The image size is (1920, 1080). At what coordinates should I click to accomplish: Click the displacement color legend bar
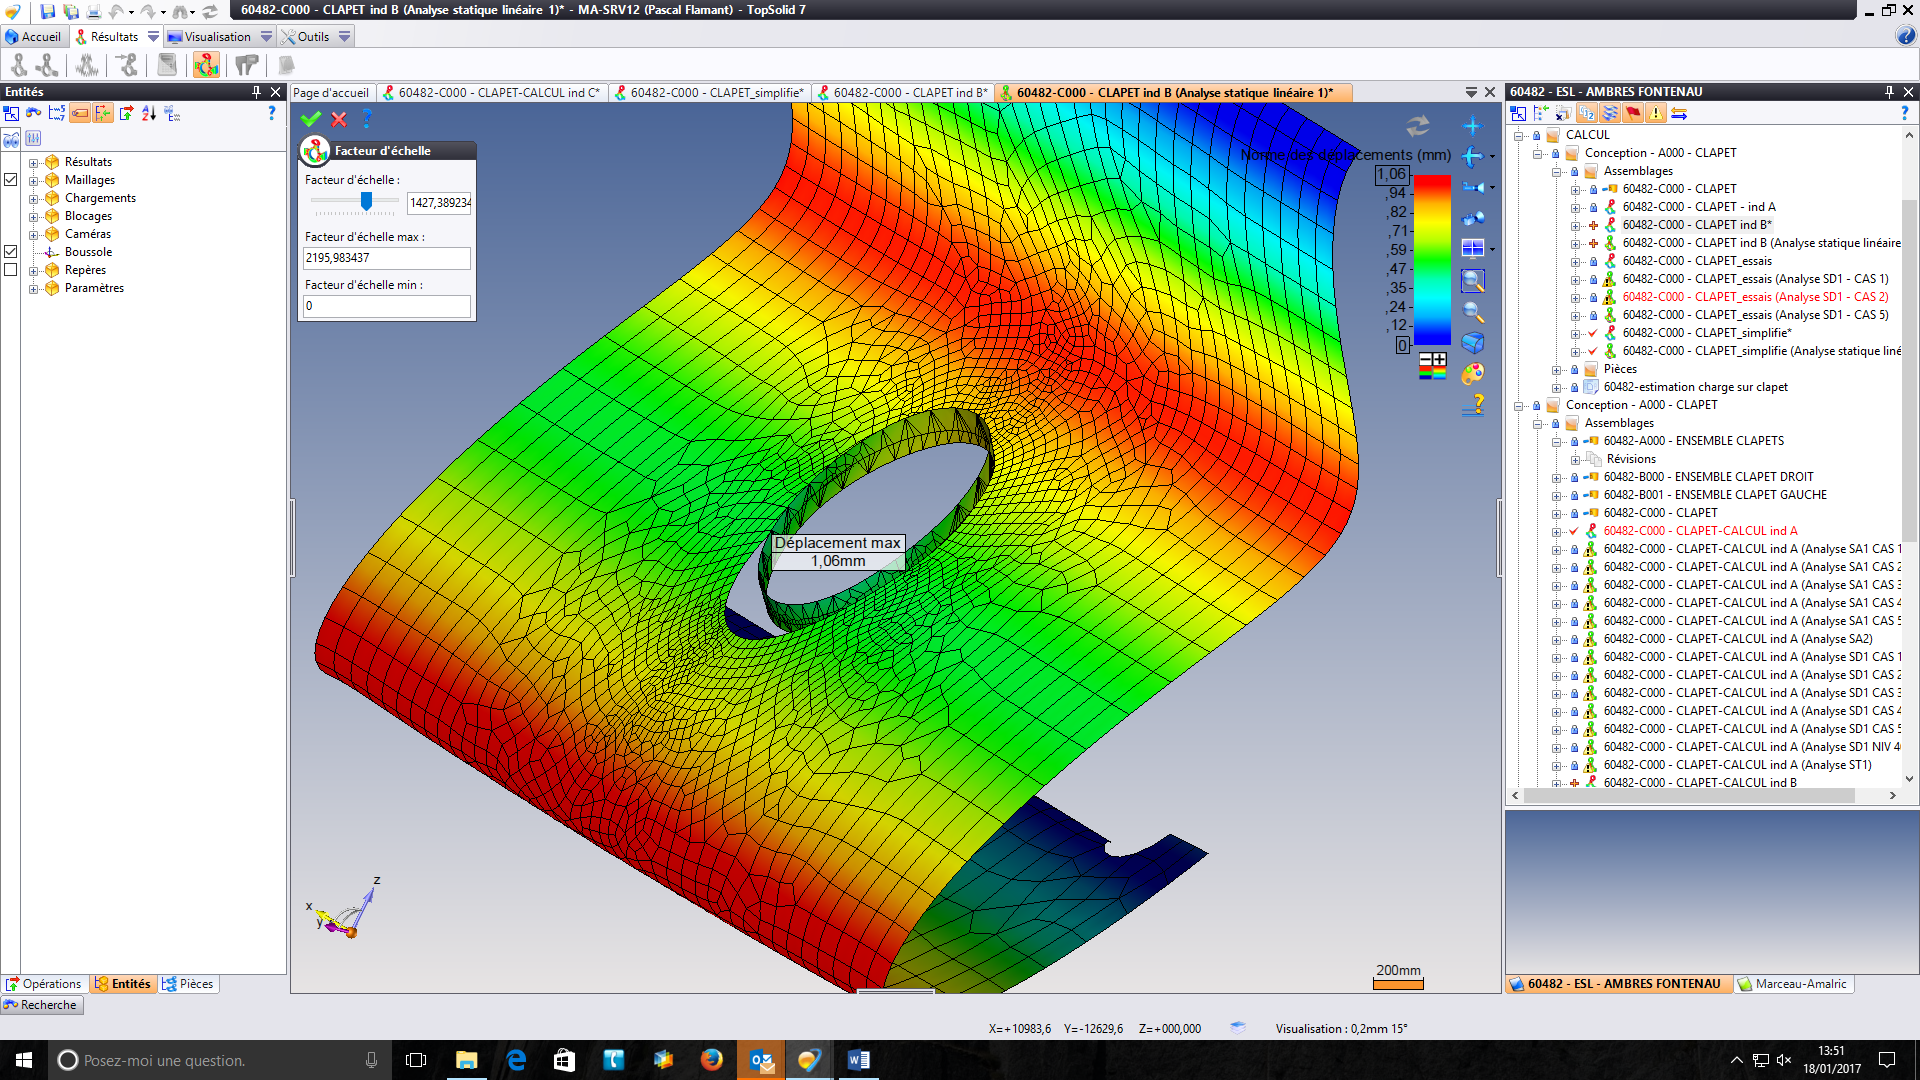click(x=1432, y=260)
